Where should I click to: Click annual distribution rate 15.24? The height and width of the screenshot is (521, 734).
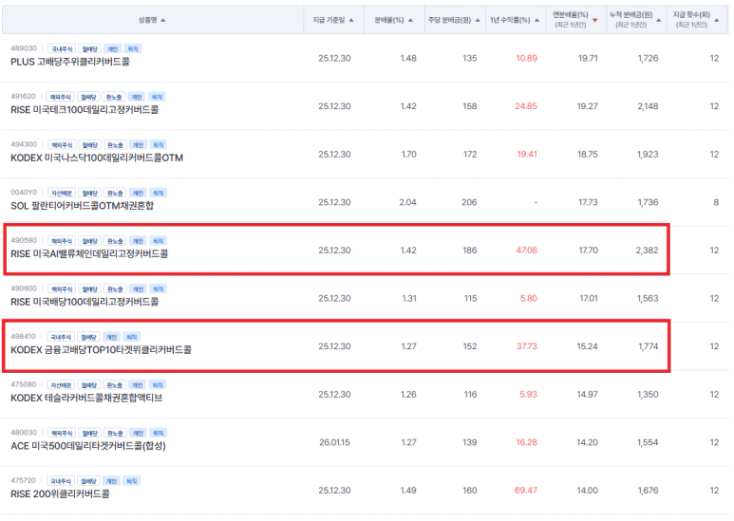pos(587,346)
